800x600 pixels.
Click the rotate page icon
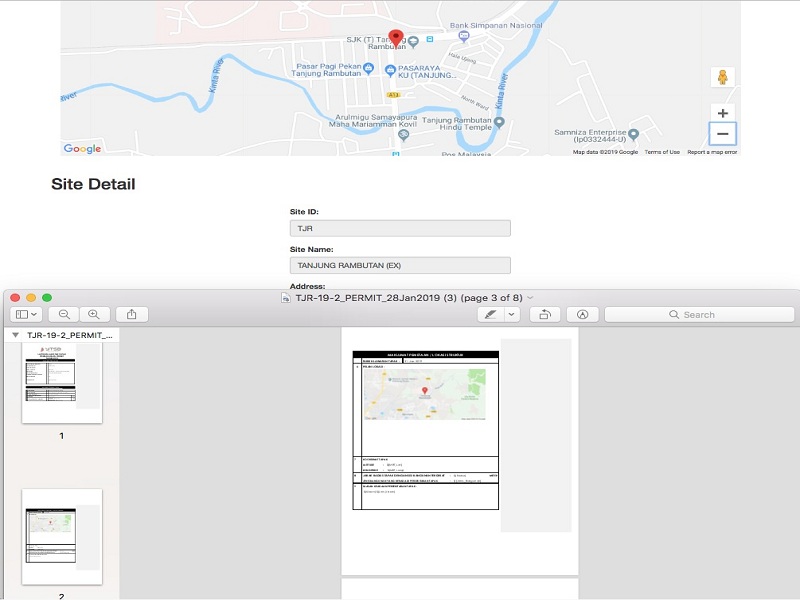545,314
